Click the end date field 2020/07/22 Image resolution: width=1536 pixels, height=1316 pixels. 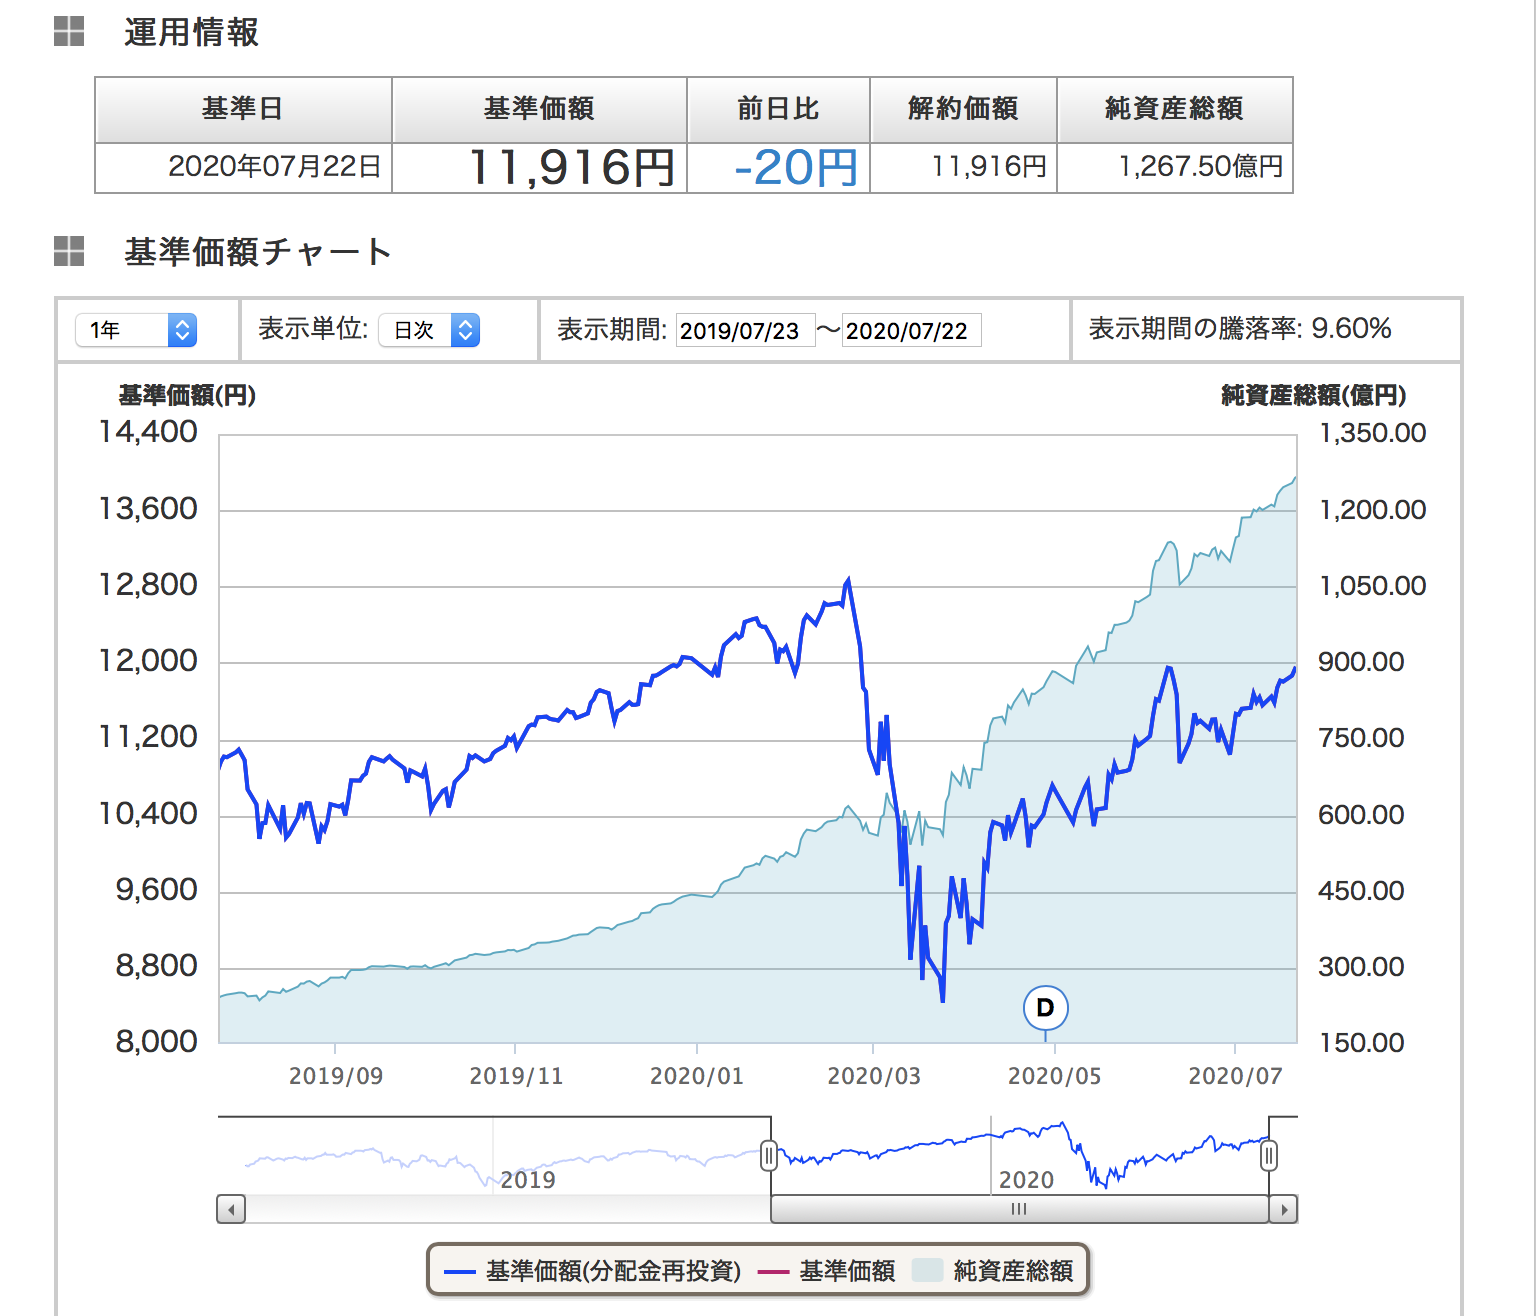(908, 331)
